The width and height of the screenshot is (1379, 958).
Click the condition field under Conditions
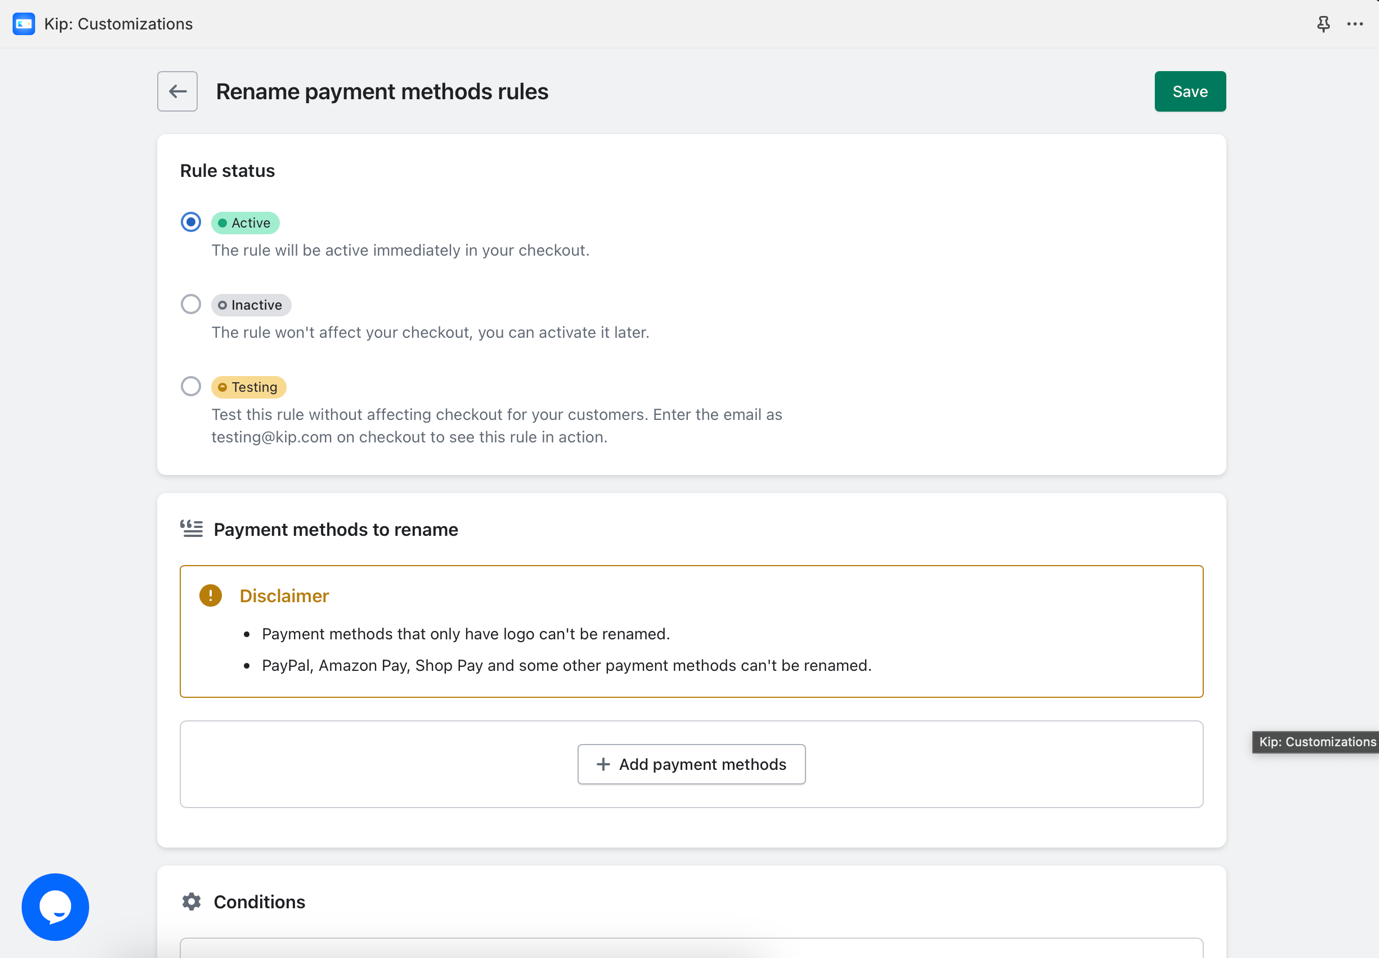click(x=691, y=950)
